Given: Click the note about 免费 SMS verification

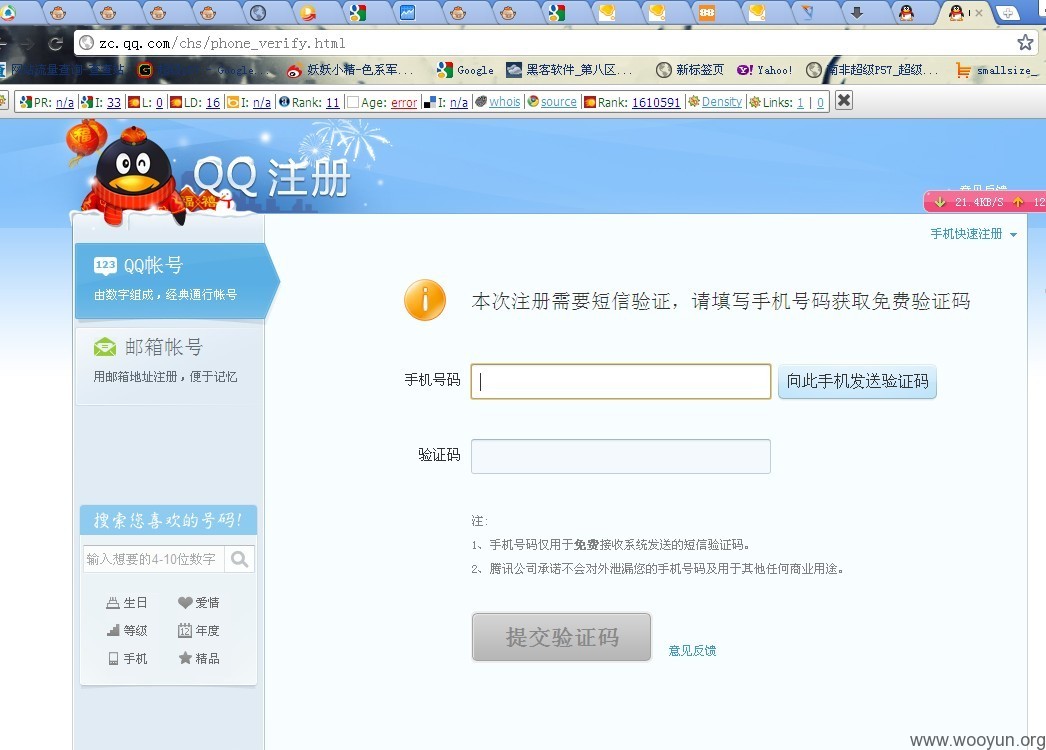Looking at the screenshot, I should pos(611,545).
